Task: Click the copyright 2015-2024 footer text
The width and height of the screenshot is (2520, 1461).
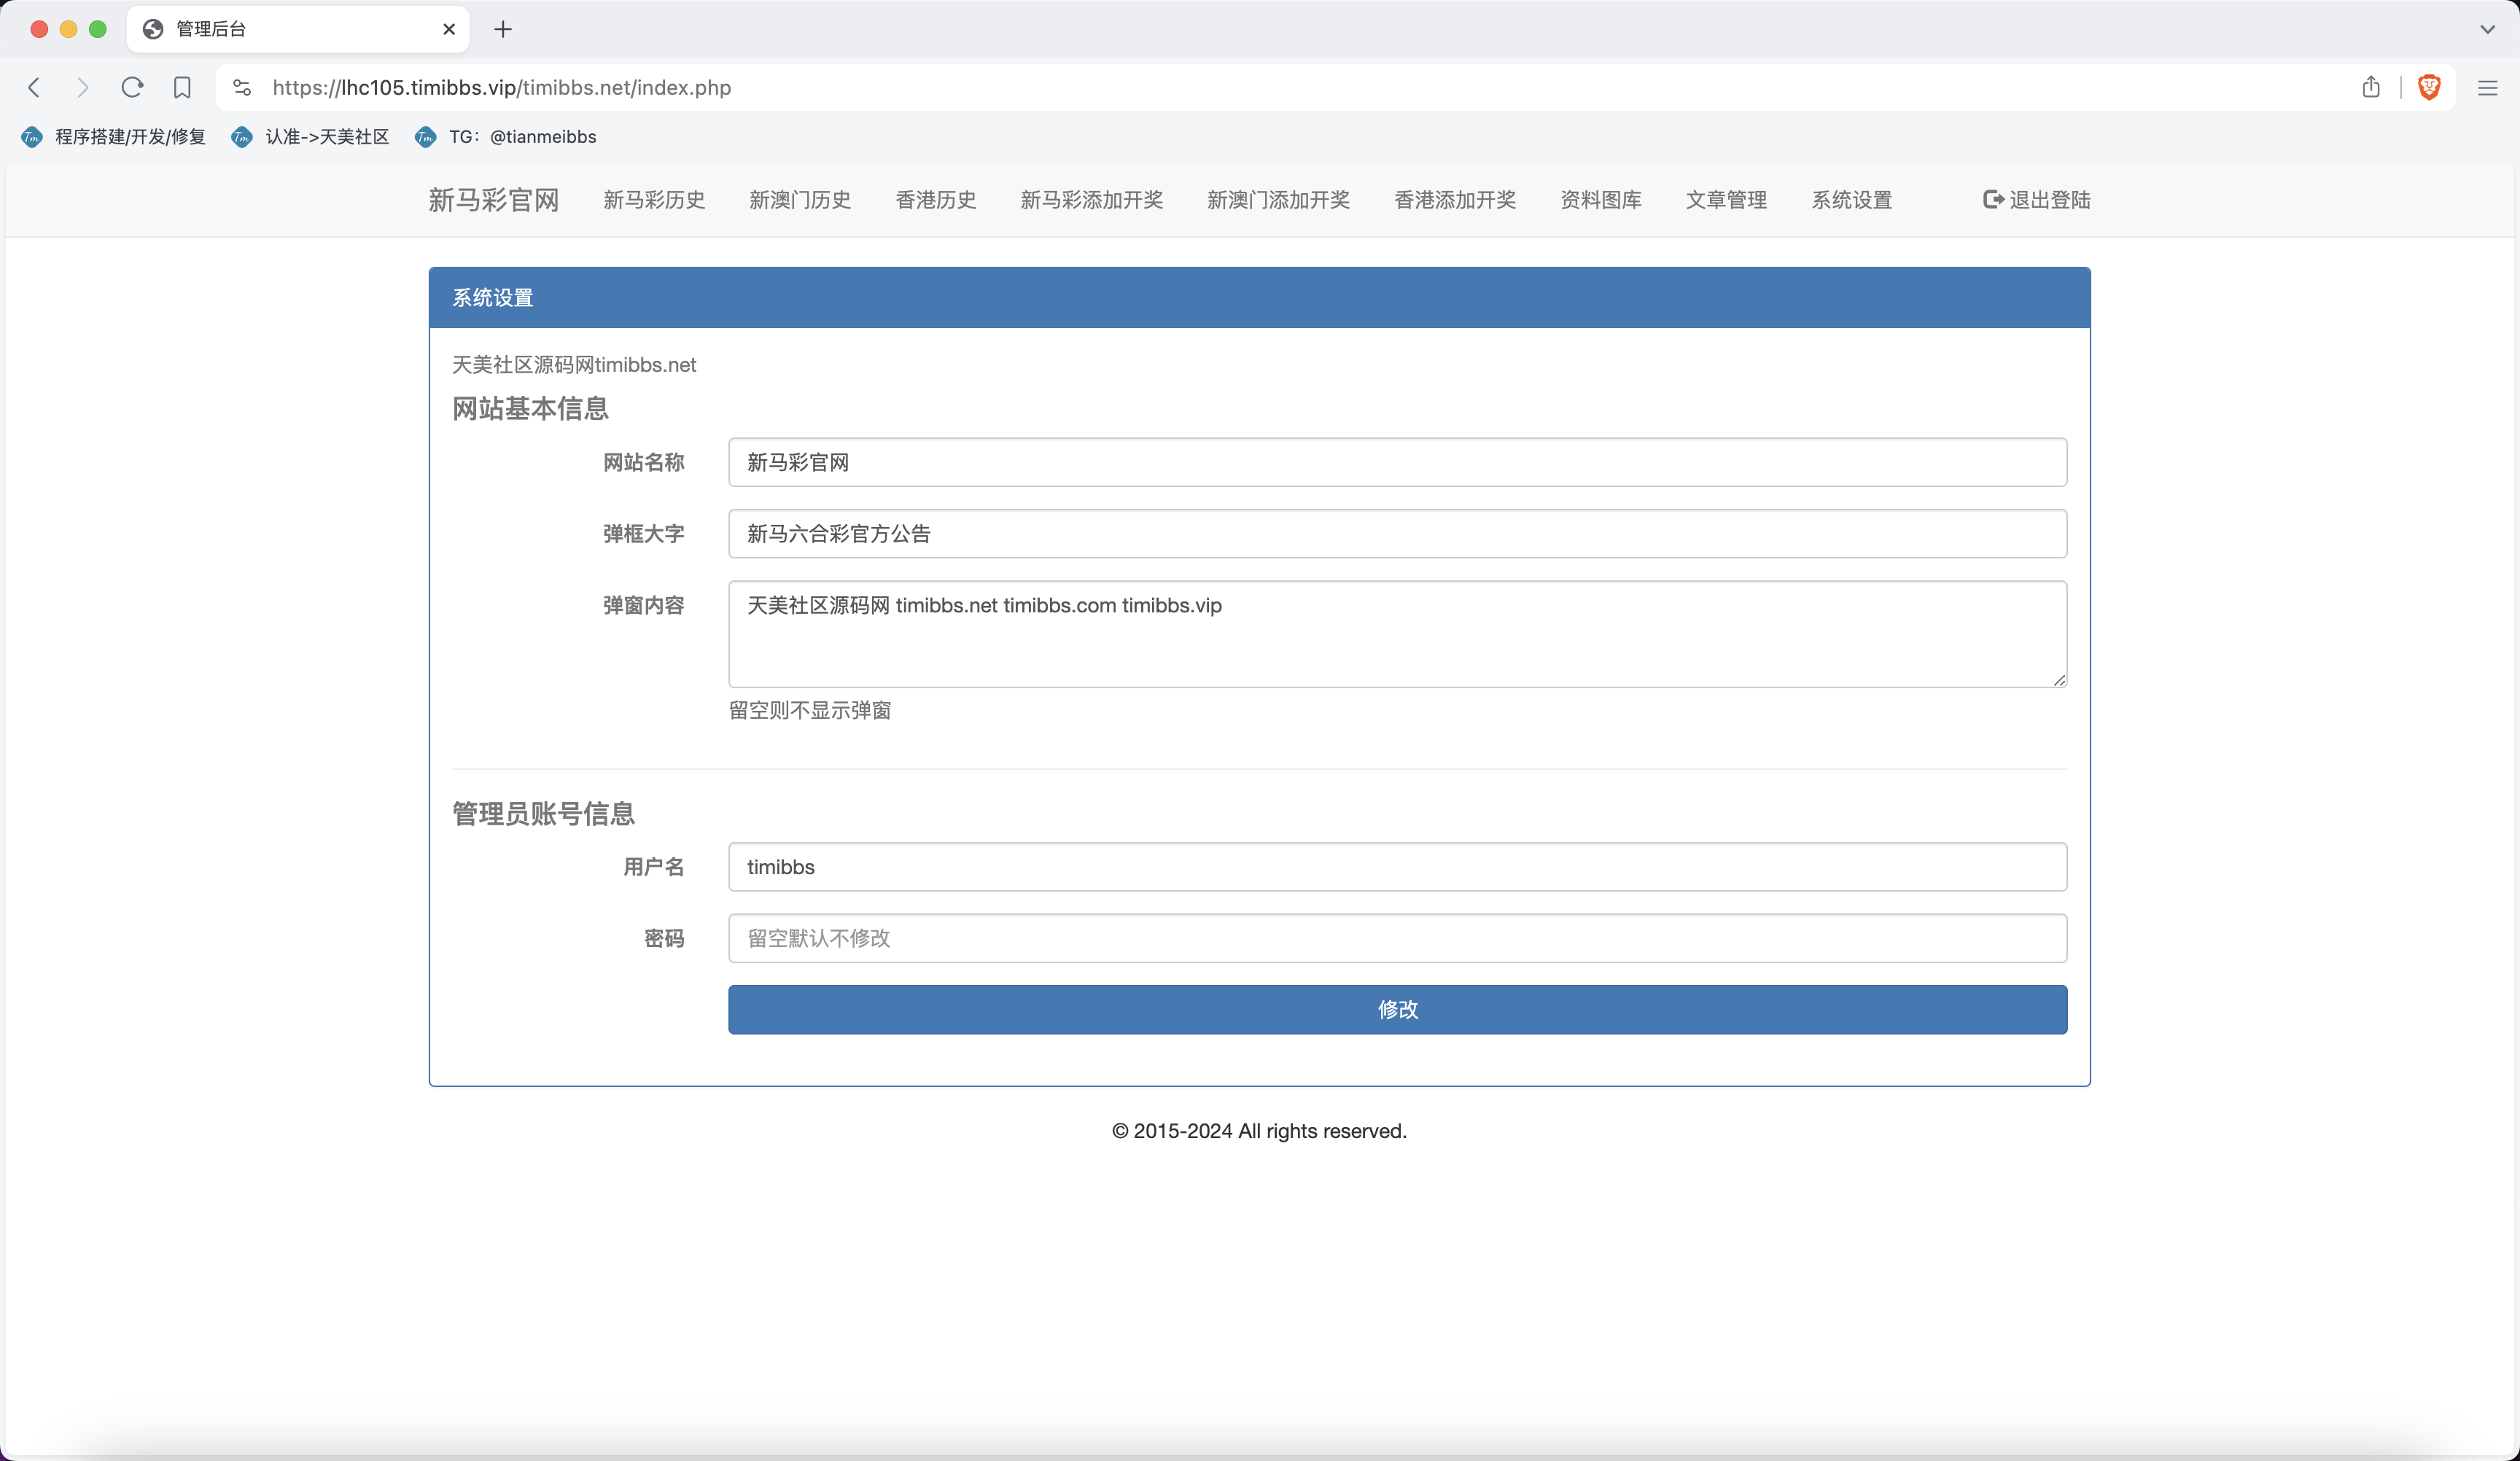Action: [1259, 1131]
